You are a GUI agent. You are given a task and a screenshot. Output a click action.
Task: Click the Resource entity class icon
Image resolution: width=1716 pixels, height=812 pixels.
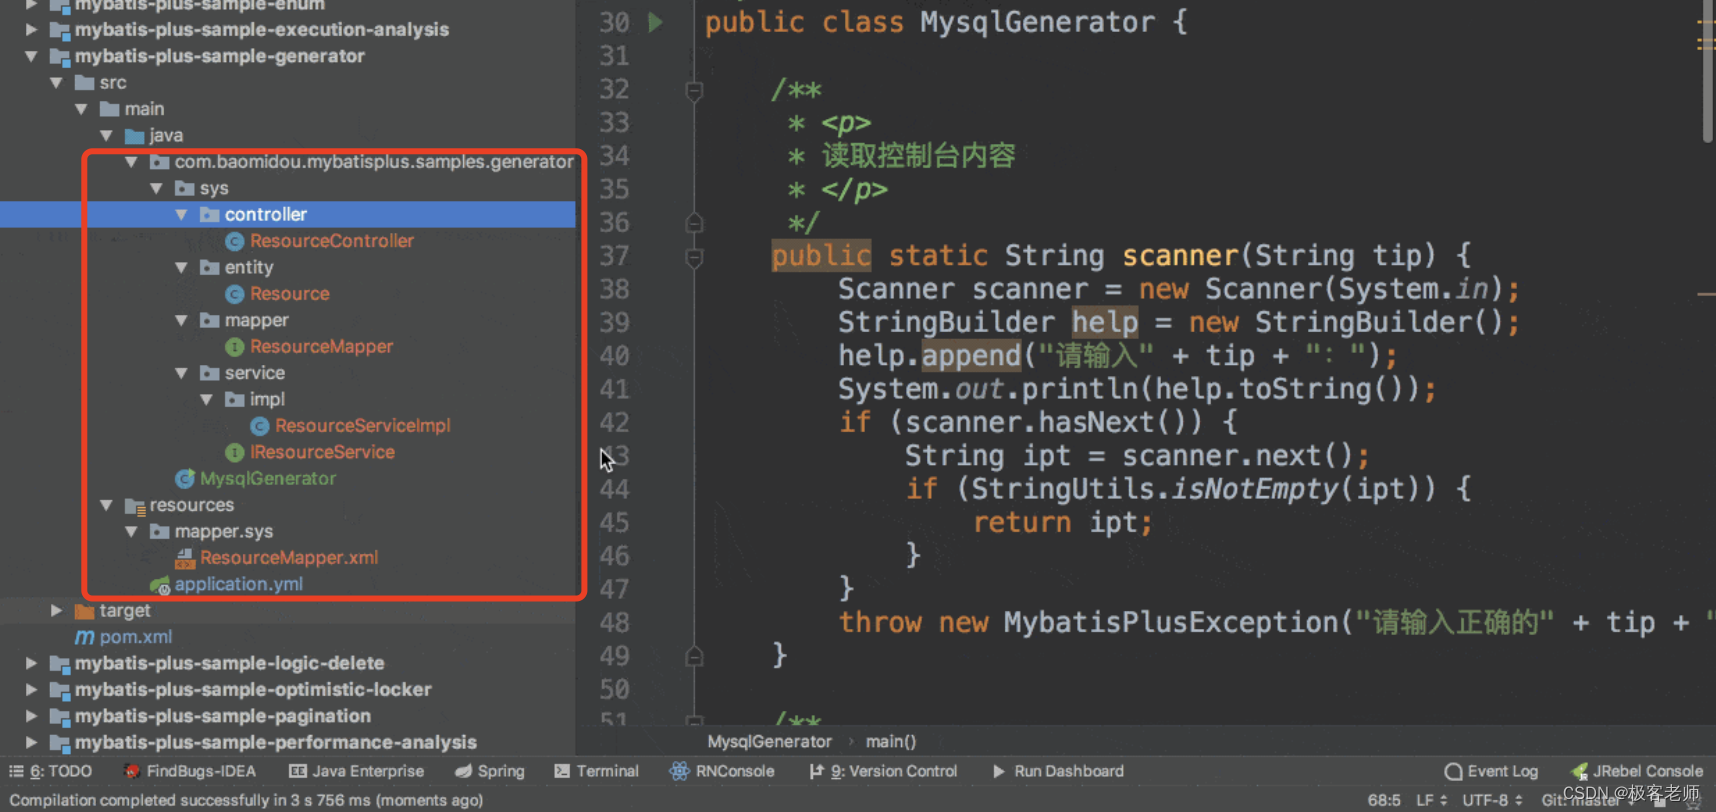pos(235,294)
